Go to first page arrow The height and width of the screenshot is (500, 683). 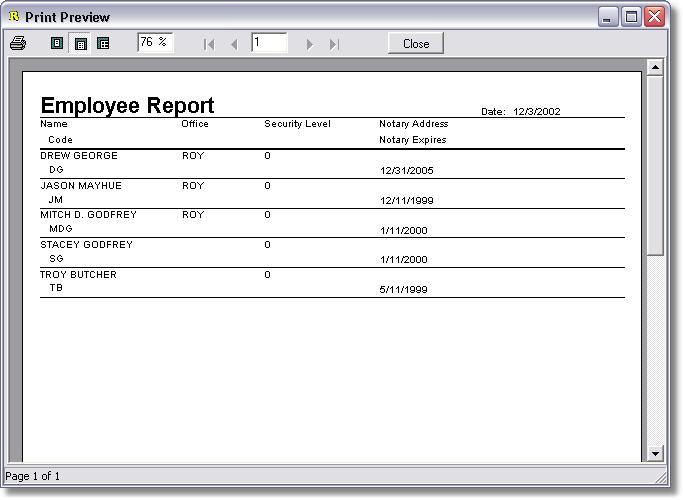pos(209,44)
